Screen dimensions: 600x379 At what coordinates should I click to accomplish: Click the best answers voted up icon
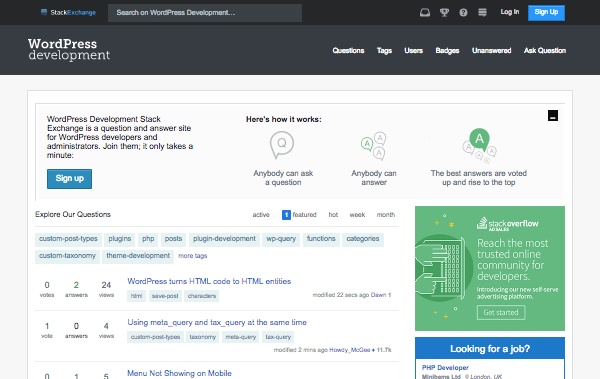[x=479, y=146]
